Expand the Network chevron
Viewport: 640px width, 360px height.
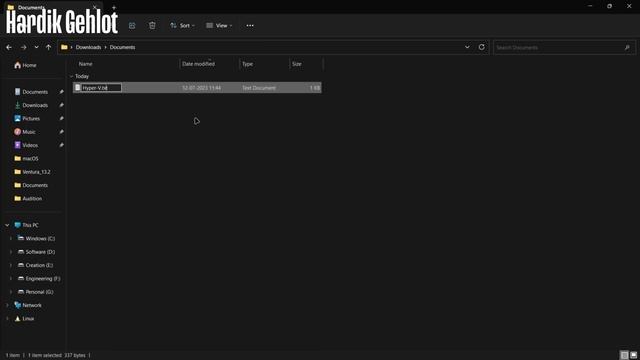click(x=7, y=305)
